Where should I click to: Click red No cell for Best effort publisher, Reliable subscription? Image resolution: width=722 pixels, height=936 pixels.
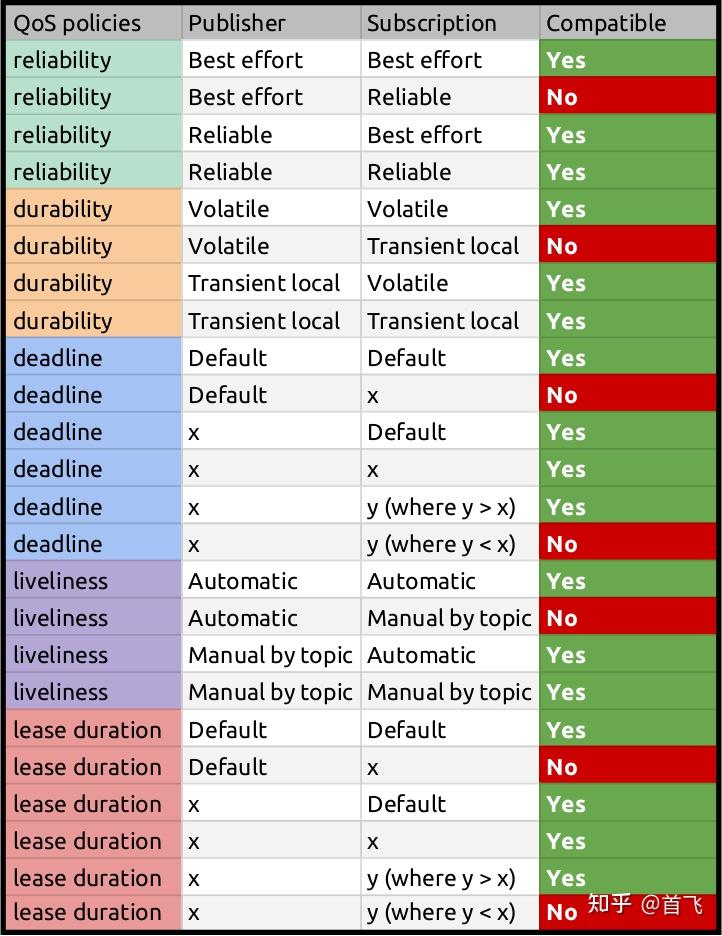pyautogui.click(x=628, y=97)
